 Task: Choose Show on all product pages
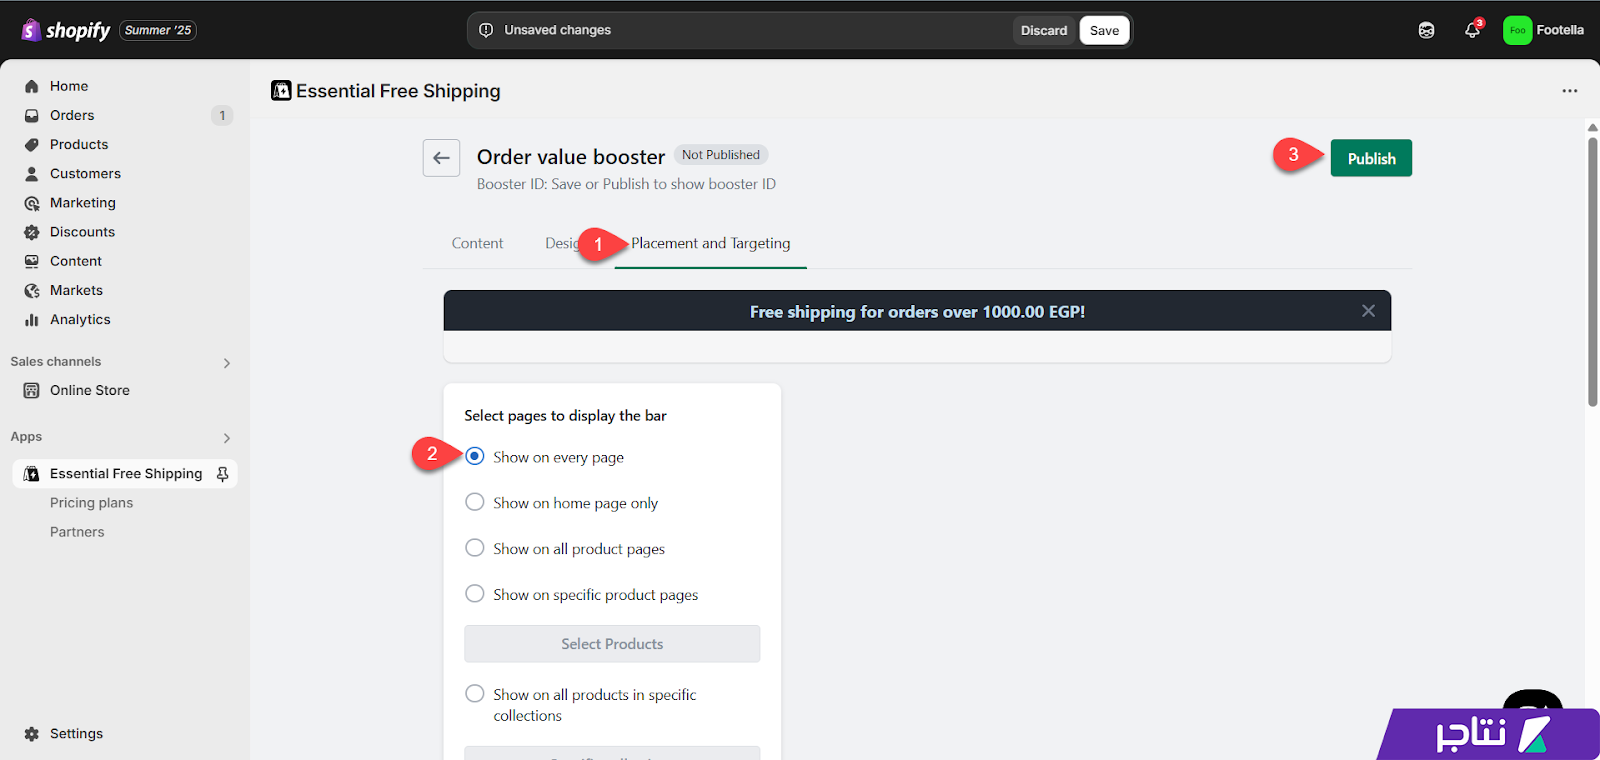point(475,548)
